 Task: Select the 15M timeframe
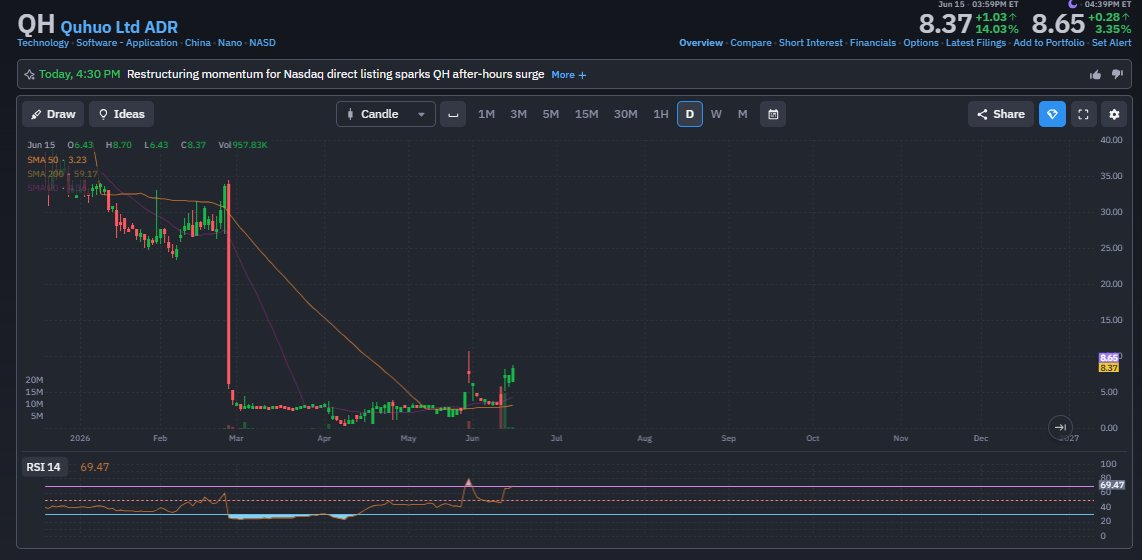coord(586,114)
